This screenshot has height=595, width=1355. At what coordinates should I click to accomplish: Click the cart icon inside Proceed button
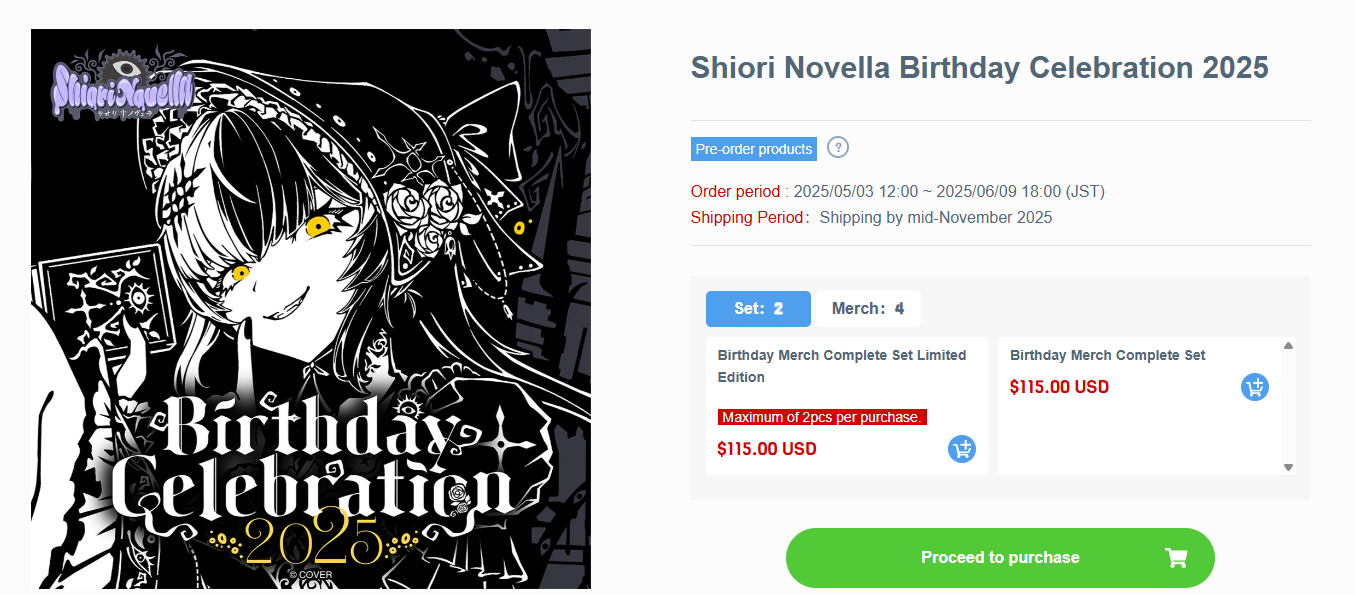tap(1176, 557)
